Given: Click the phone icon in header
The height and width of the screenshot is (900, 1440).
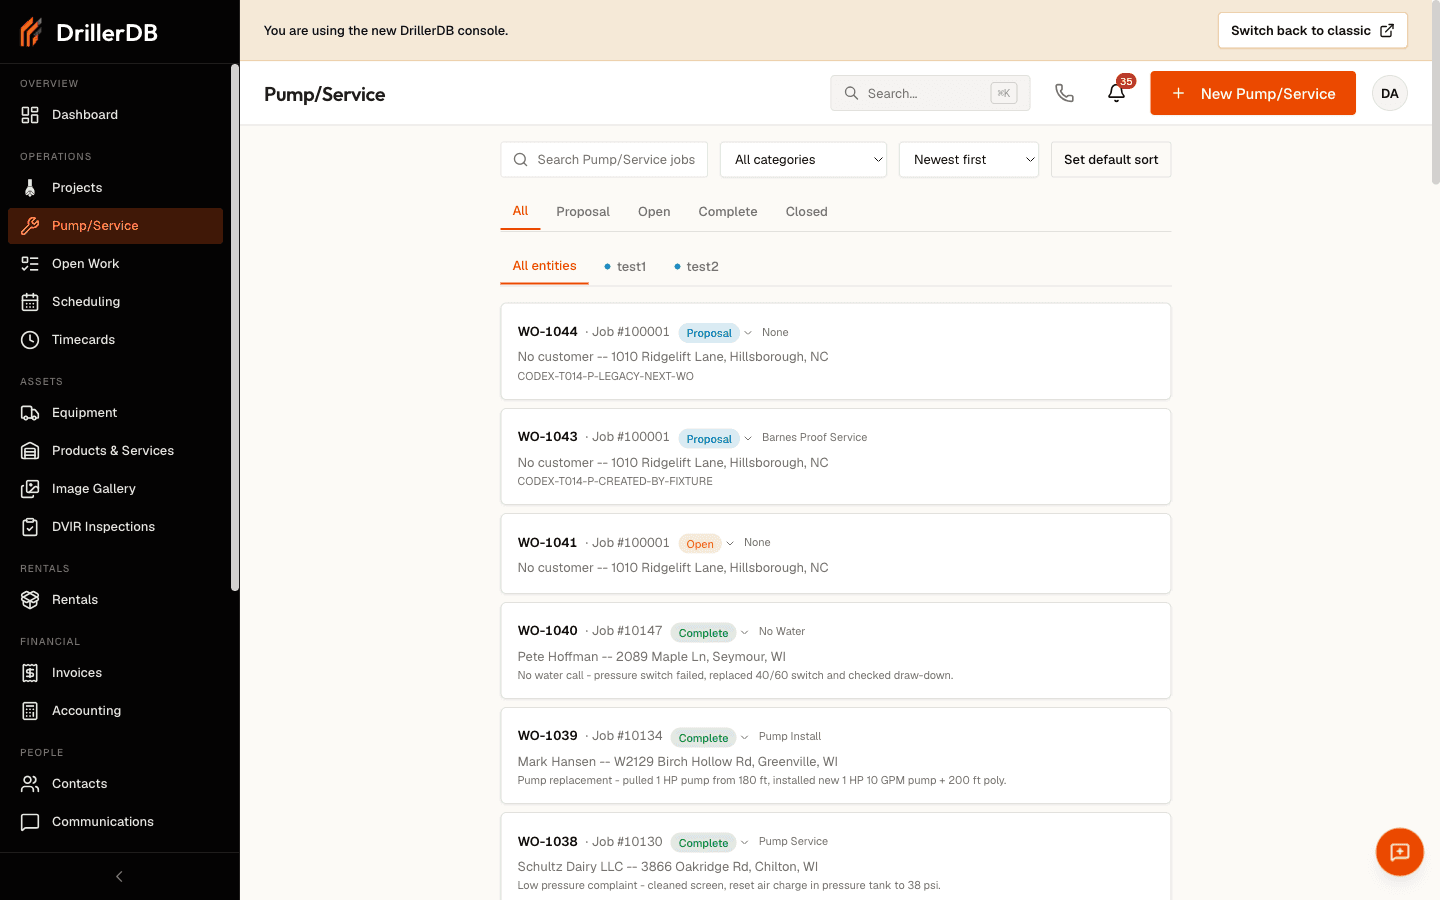Looking at the screenshot, I should click(x=1065, y=93).
